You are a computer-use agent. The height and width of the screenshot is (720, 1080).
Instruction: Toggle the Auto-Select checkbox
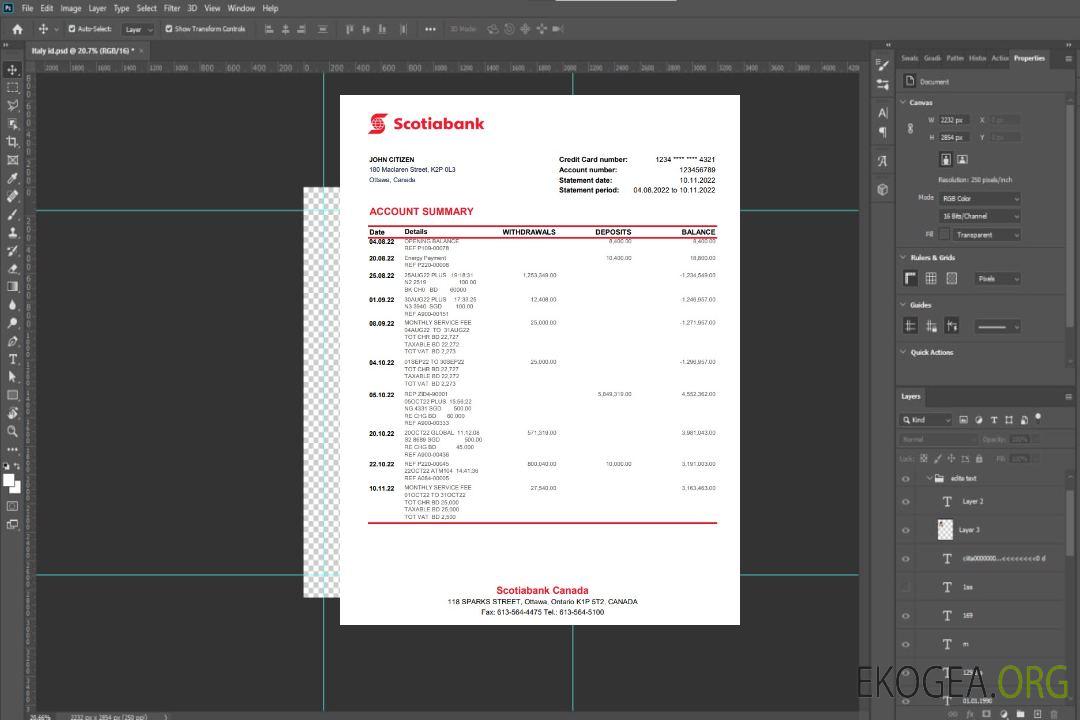coord(72,29)
